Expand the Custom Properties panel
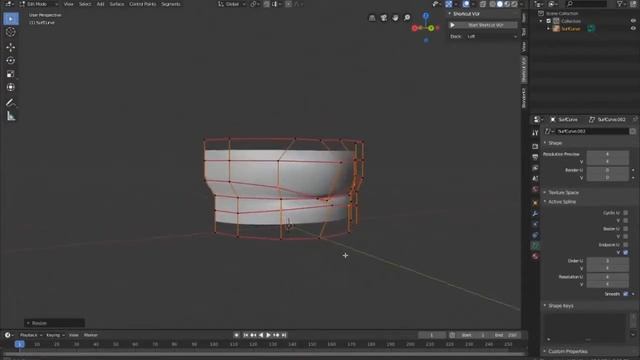This screenshot has height=360, width=640. [567, 351]
